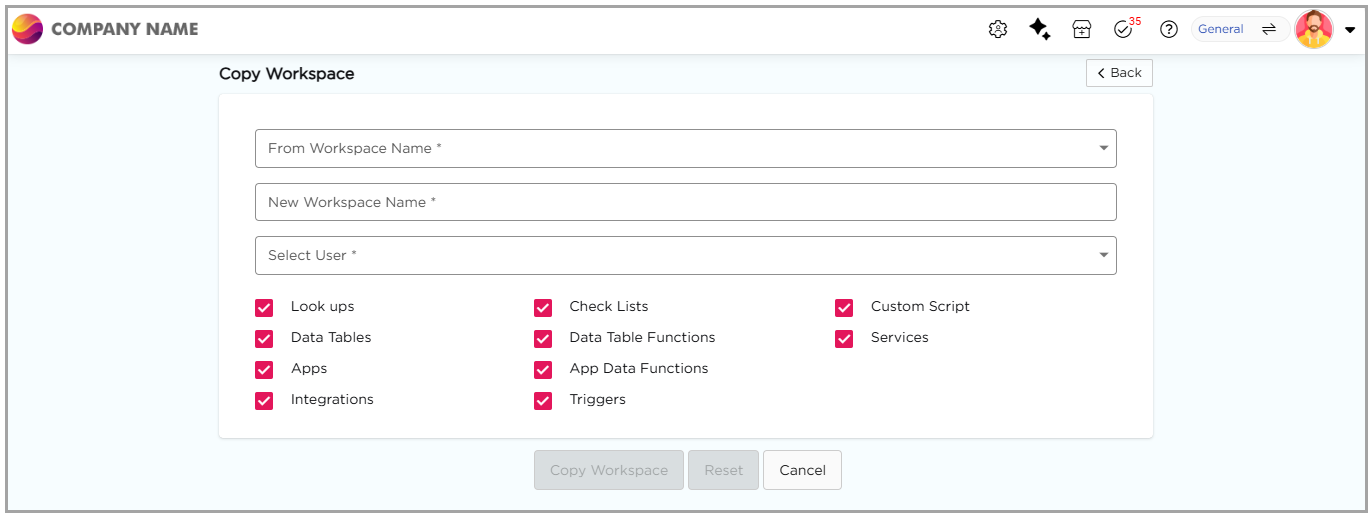The height and width of the screenshot is (518, 1371).
Task: Uncheck the Look ups checkbox
Action: click(x=264, y=307)
